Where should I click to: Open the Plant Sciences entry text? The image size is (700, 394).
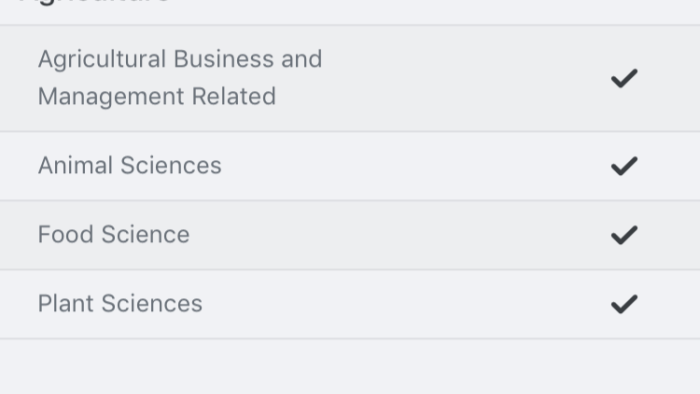[120, 304]
